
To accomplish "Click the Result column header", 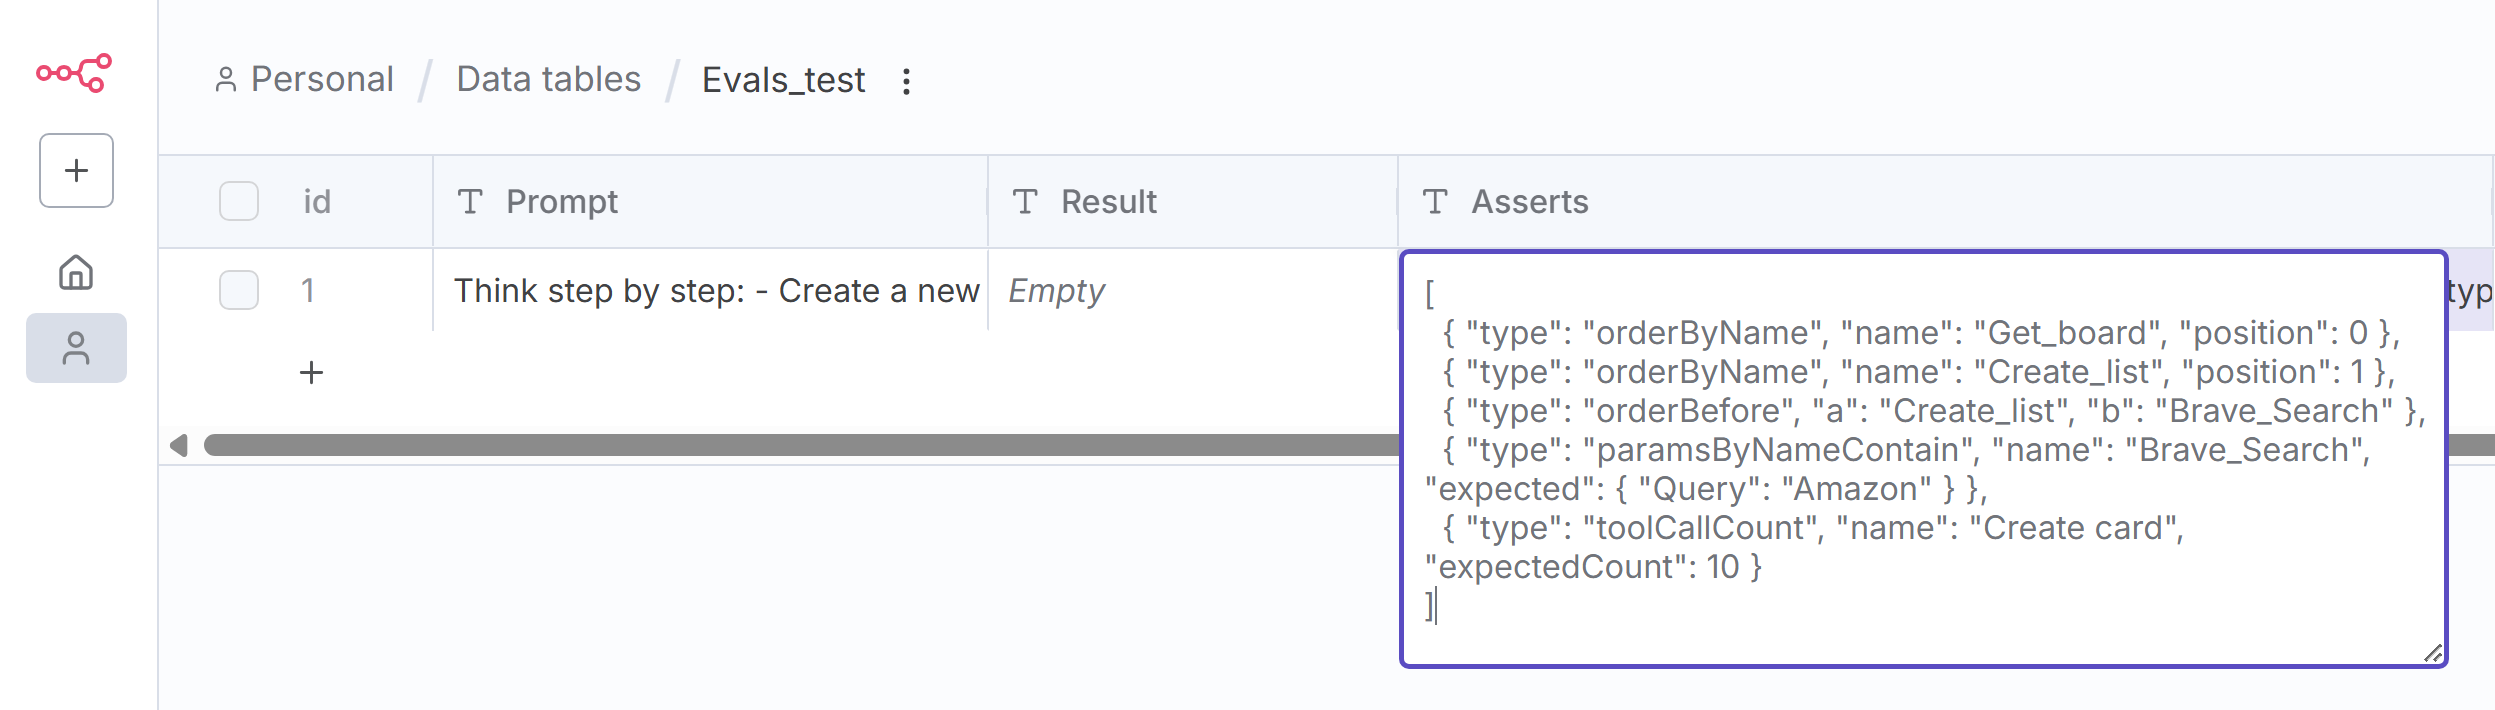I will coord(1108,202).
